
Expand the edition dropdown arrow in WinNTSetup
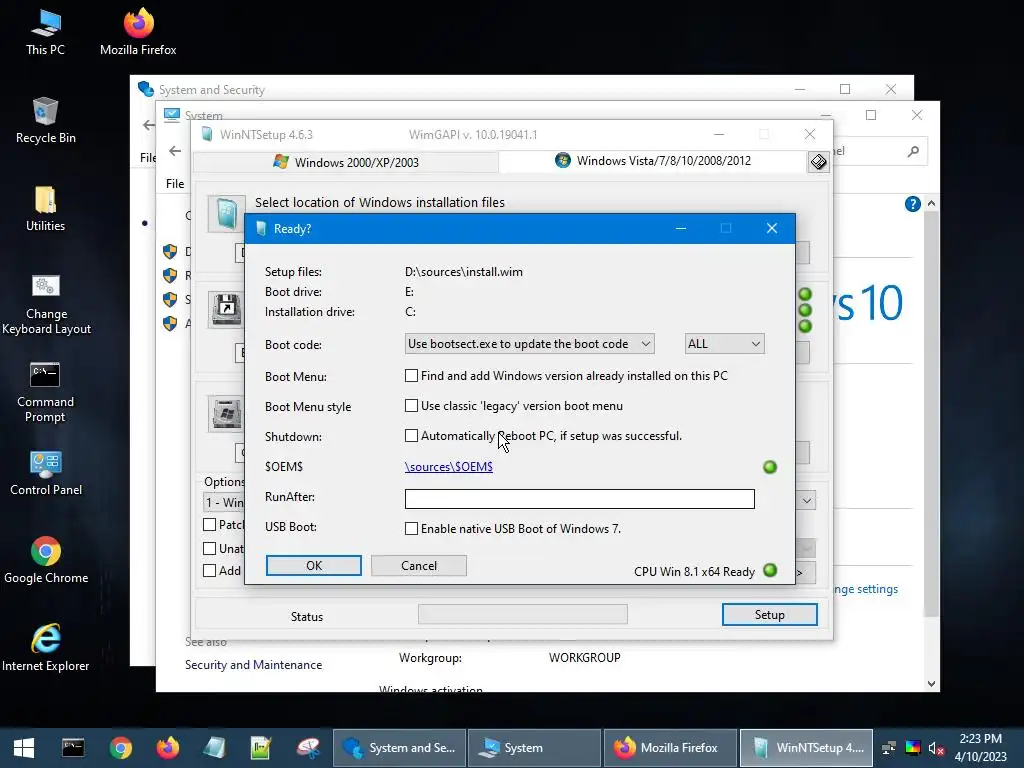point(807,501)
